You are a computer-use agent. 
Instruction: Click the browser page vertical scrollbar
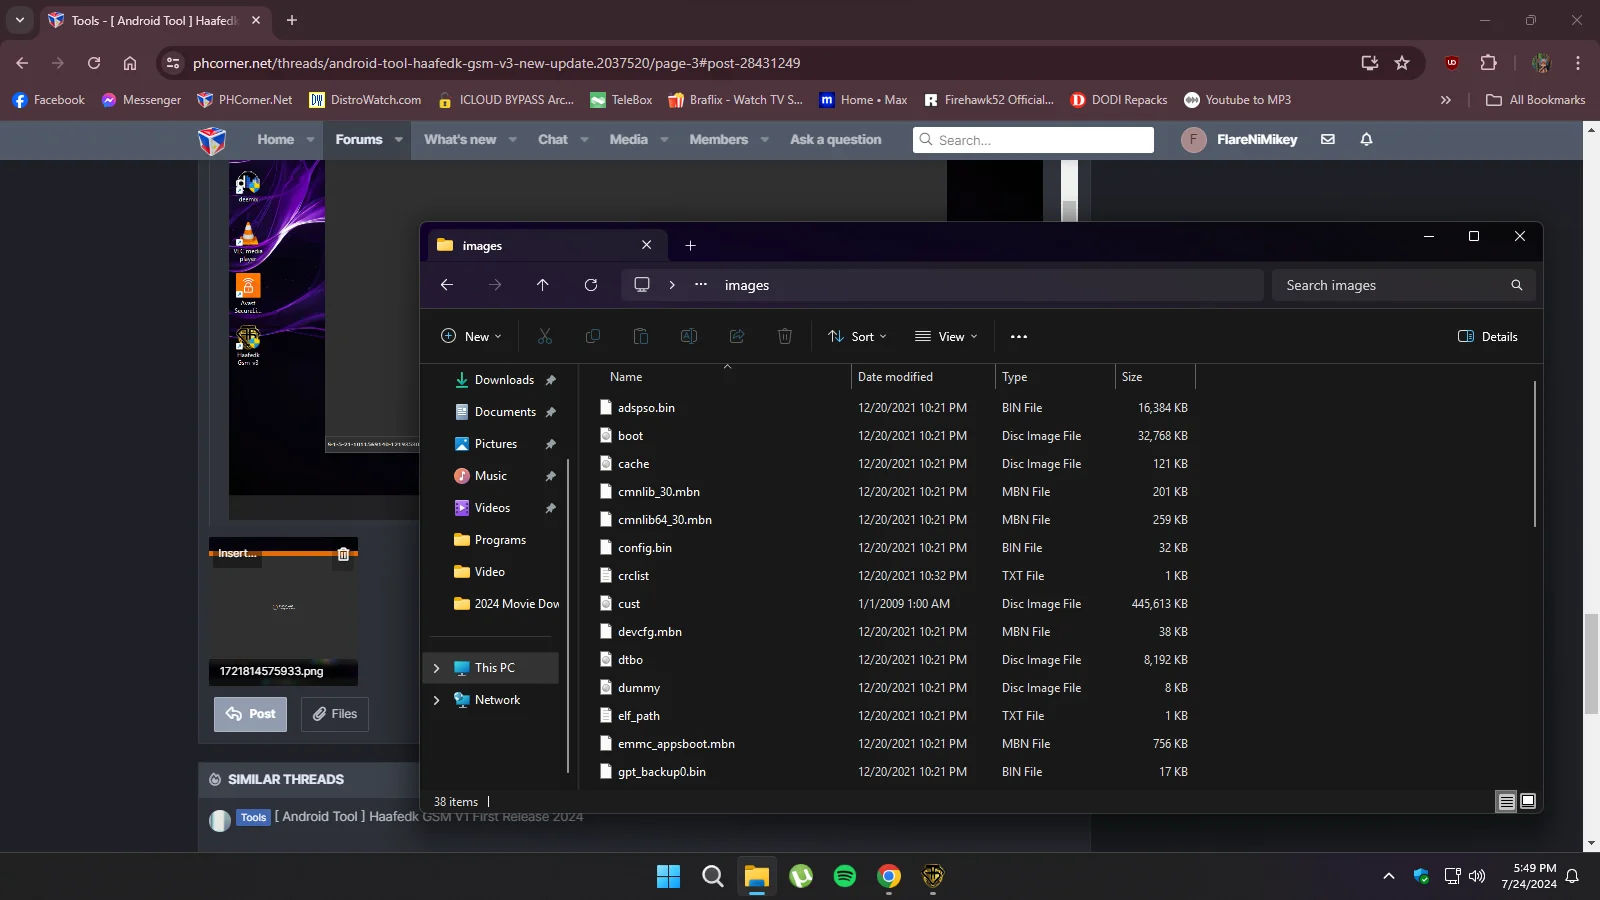coord(1591,664)
